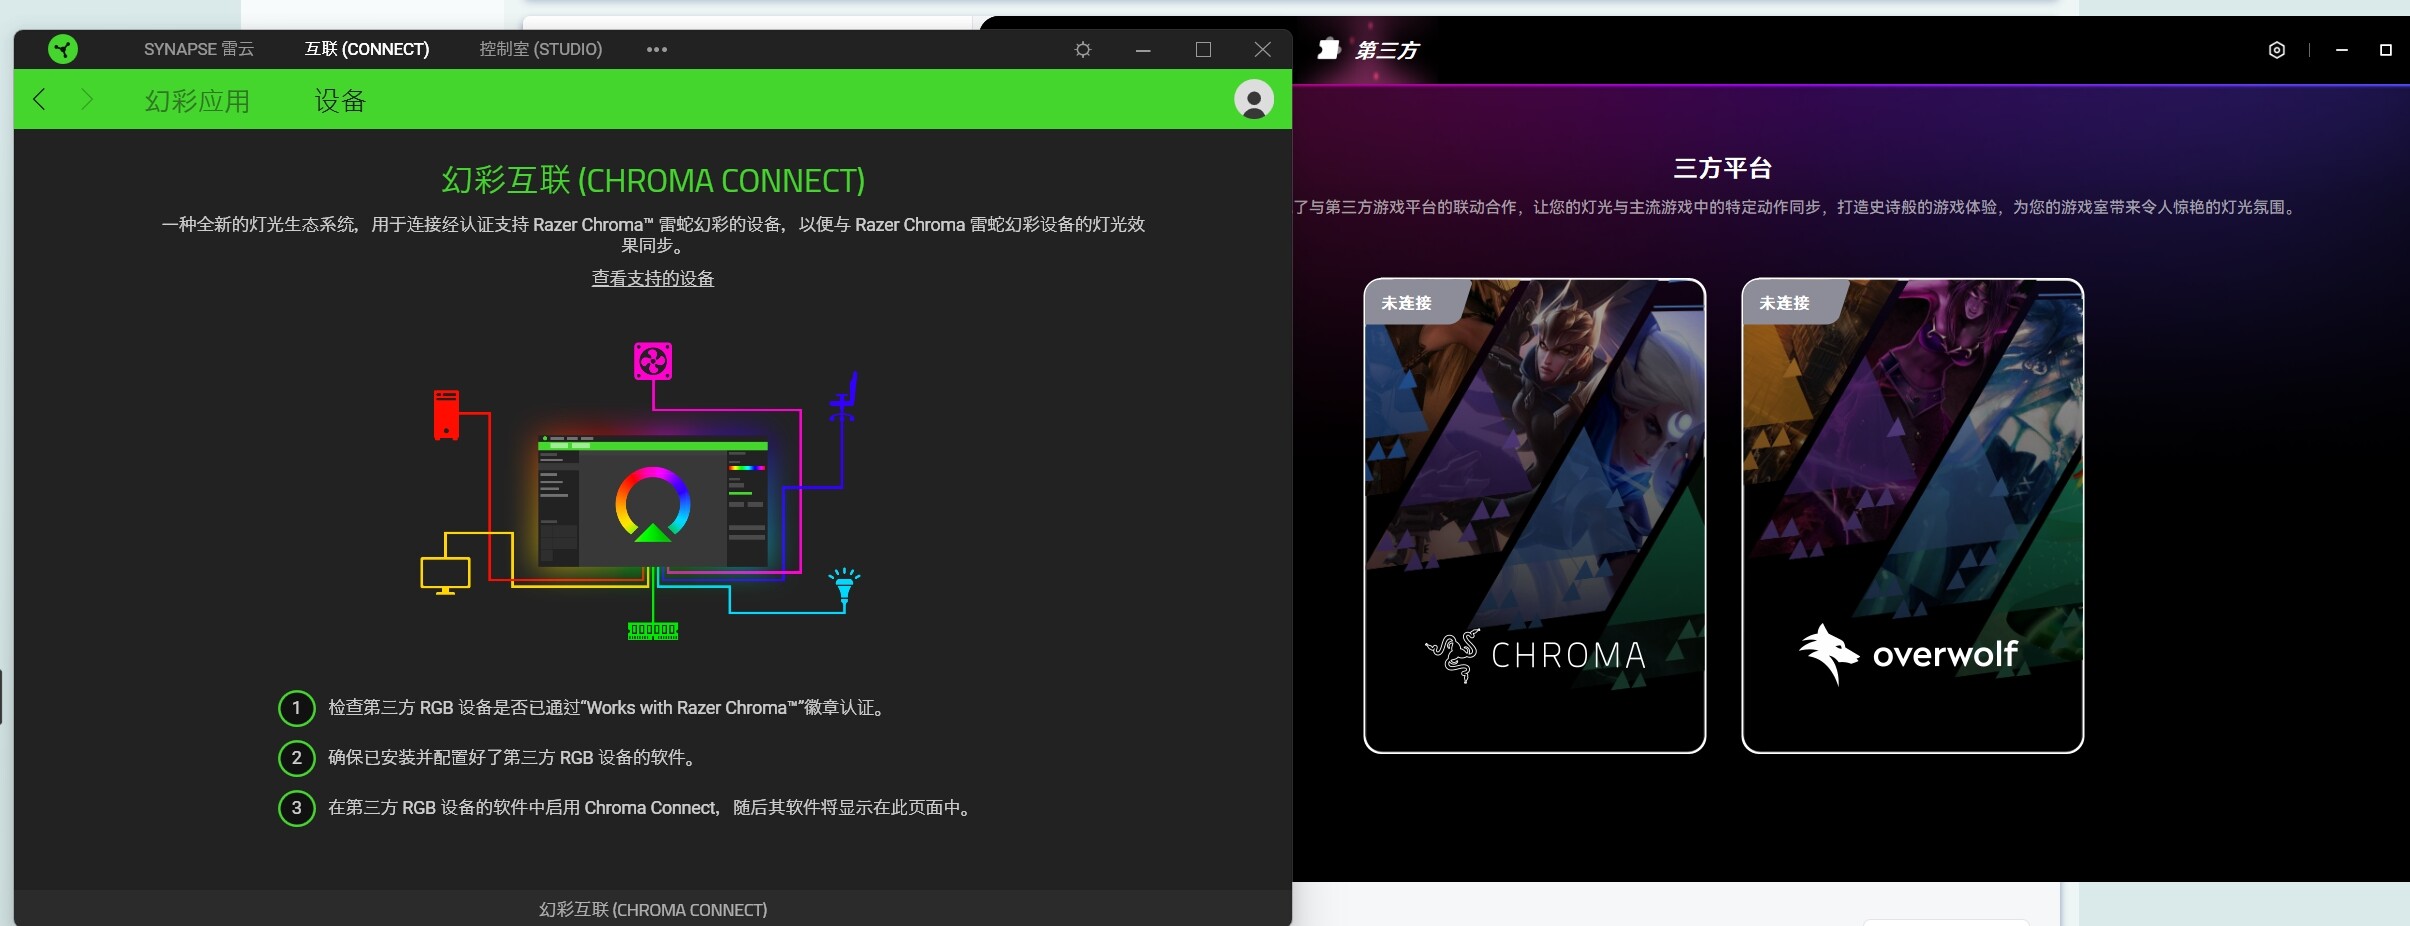Click the Razer snake CHROMA logo
The width and height of the screenshot is (2410, 926).
pos(1535,655)
